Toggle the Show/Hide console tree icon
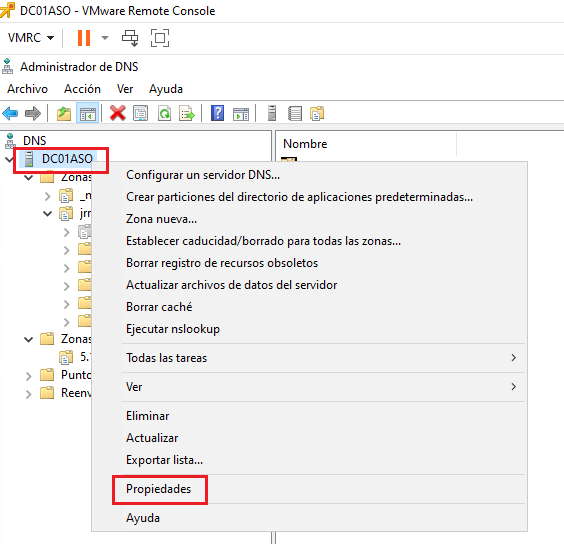Viewport: 564px width, 544px height. [x=87, y=114]
